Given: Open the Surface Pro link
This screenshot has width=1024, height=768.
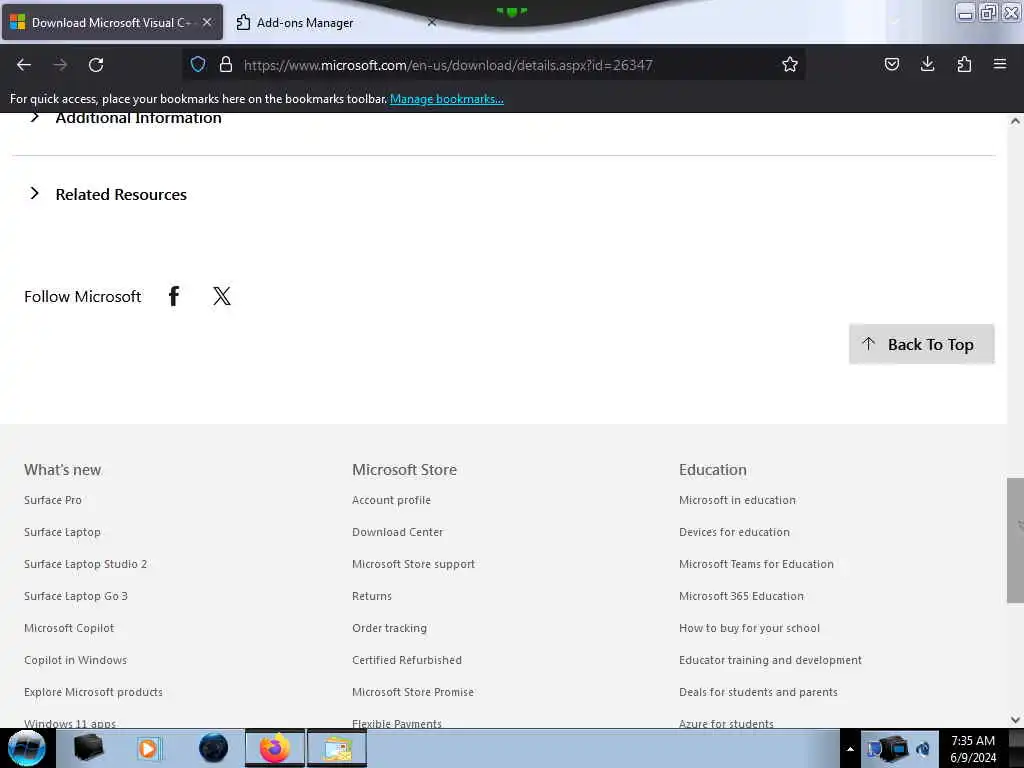Looking at the screenshot, I should coord(53,500).
